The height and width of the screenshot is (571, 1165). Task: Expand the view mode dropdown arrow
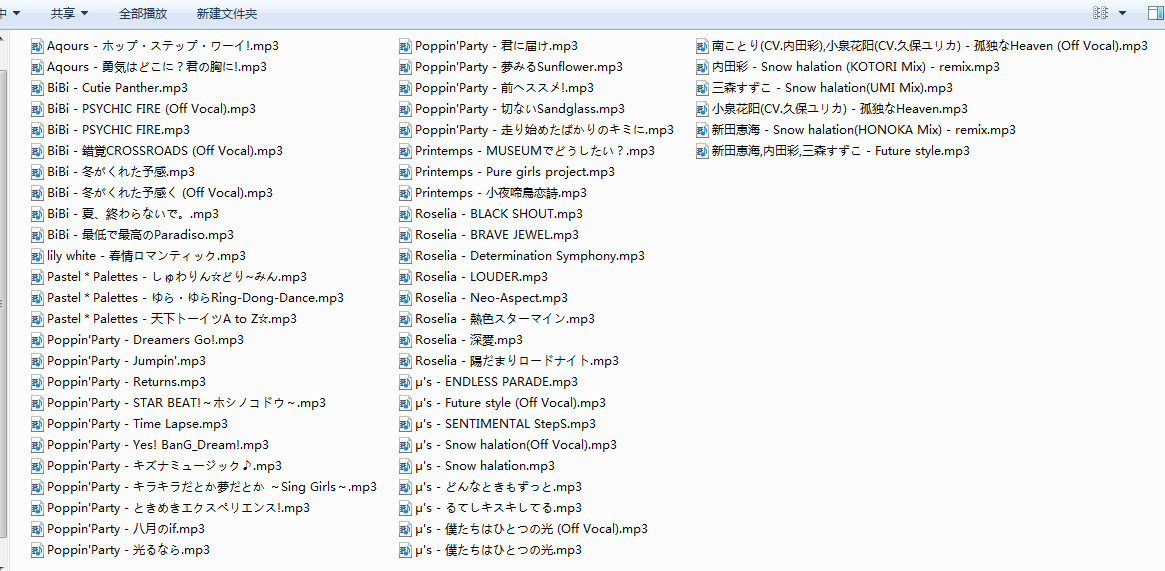pos(1122,13)
